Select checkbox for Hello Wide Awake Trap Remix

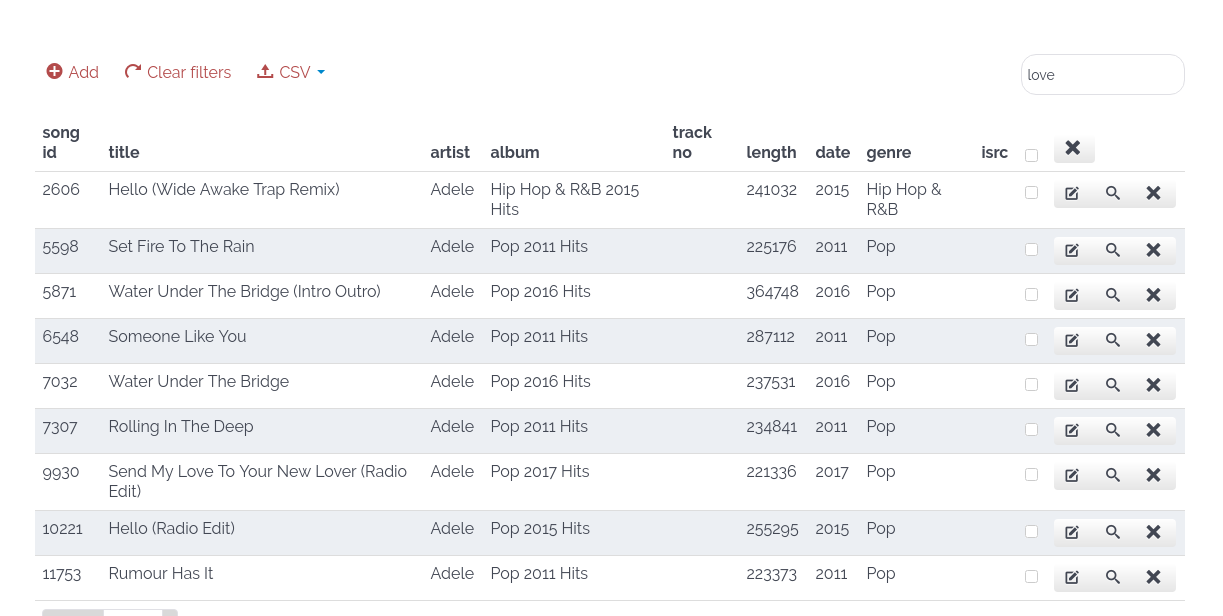pyautogui.click(x=1031, y=193)
